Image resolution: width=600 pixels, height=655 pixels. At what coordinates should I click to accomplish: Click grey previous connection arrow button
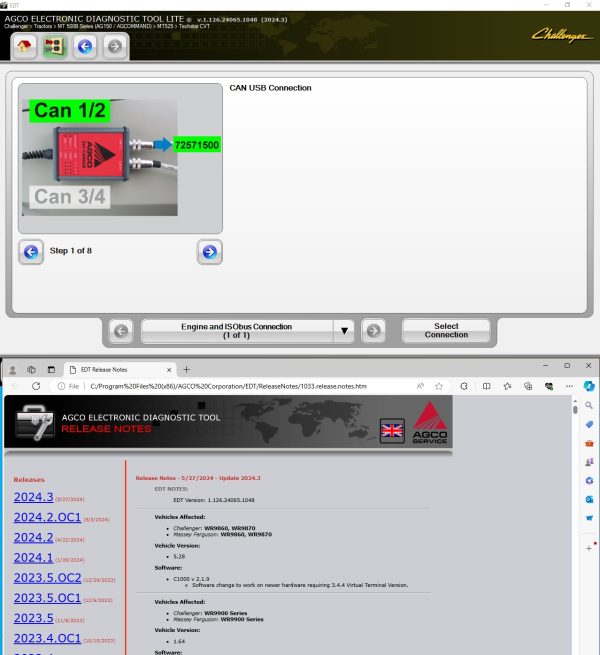click(x=121, y=331)
